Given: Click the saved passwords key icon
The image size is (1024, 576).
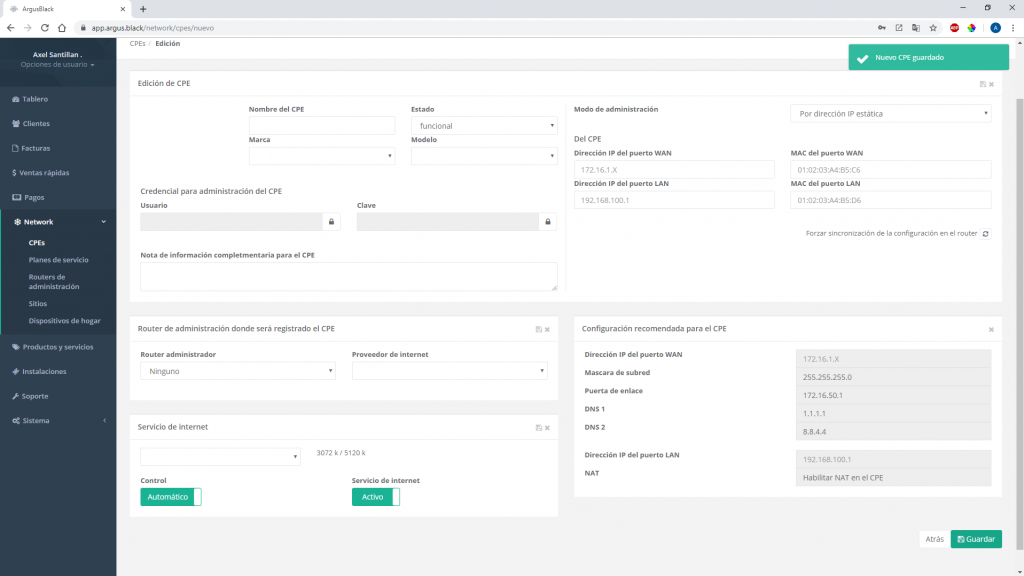Looking at the screenshot, I should click(x=882, y=28).
